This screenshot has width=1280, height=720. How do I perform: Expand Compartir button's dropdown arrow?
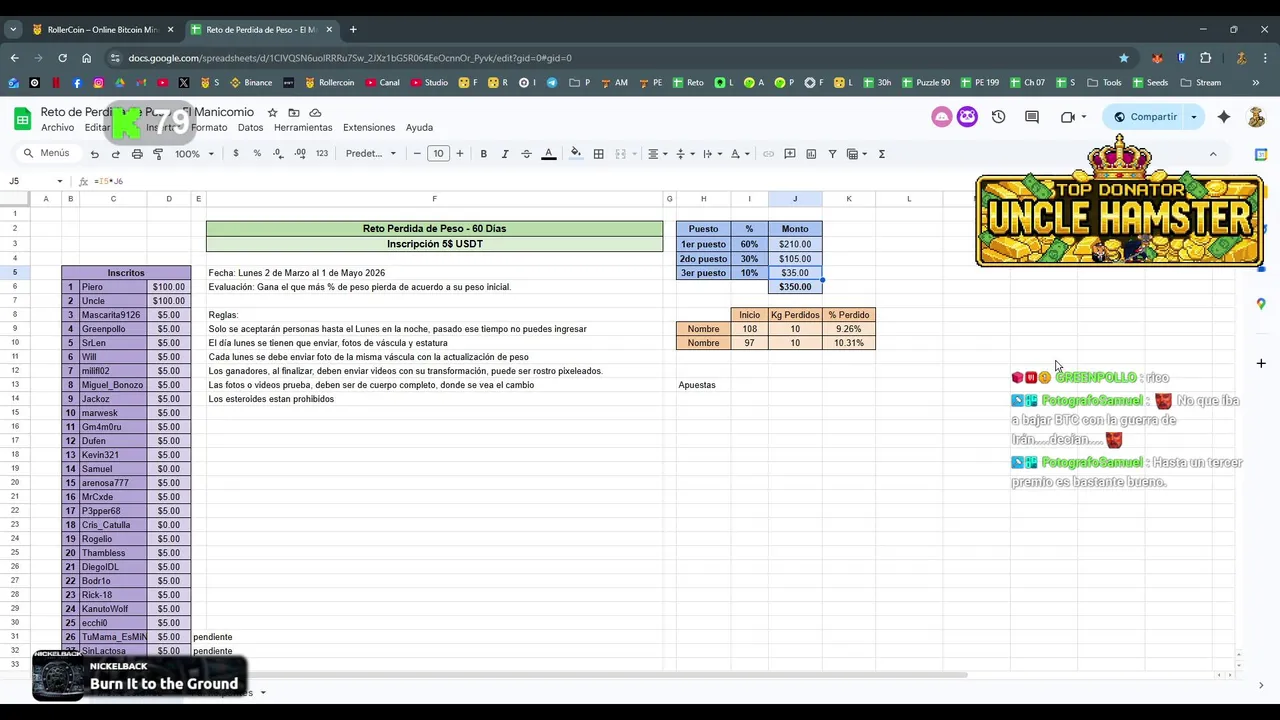tap(1193, 117)
